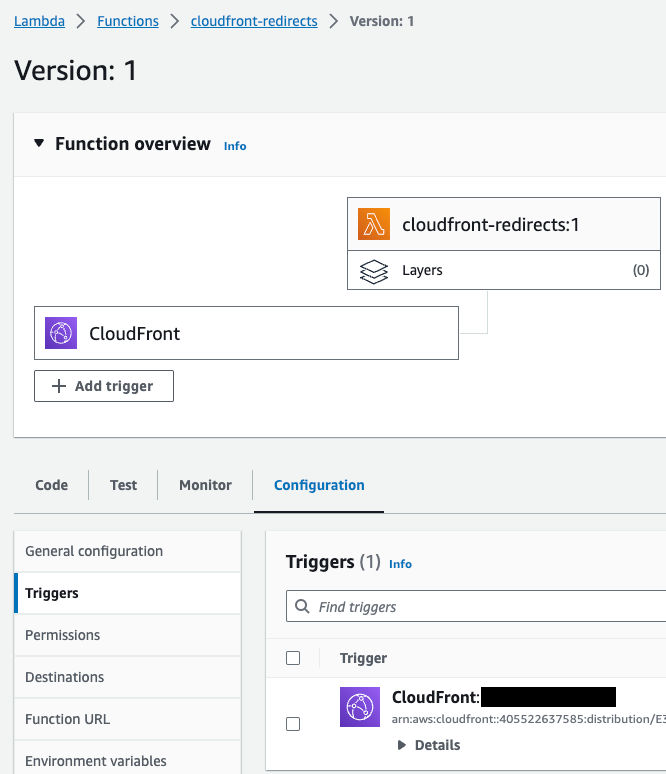Open Info link next to Function overview

[235, 146]
